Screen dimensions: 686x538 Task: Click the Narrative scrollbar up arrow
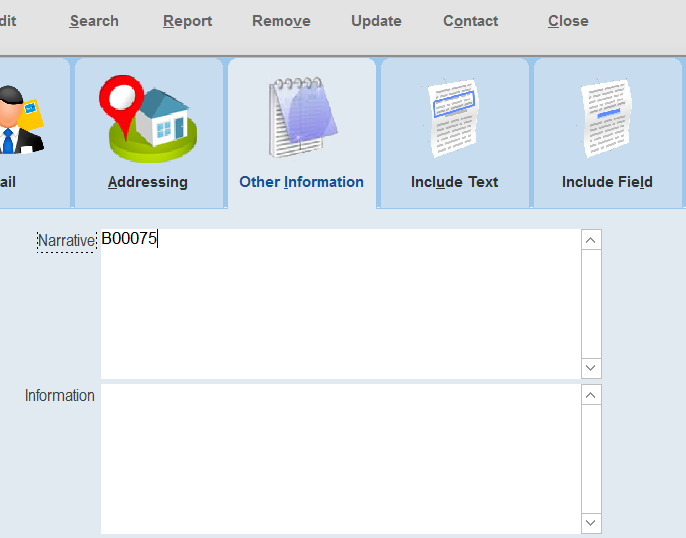tap(591, 240)
